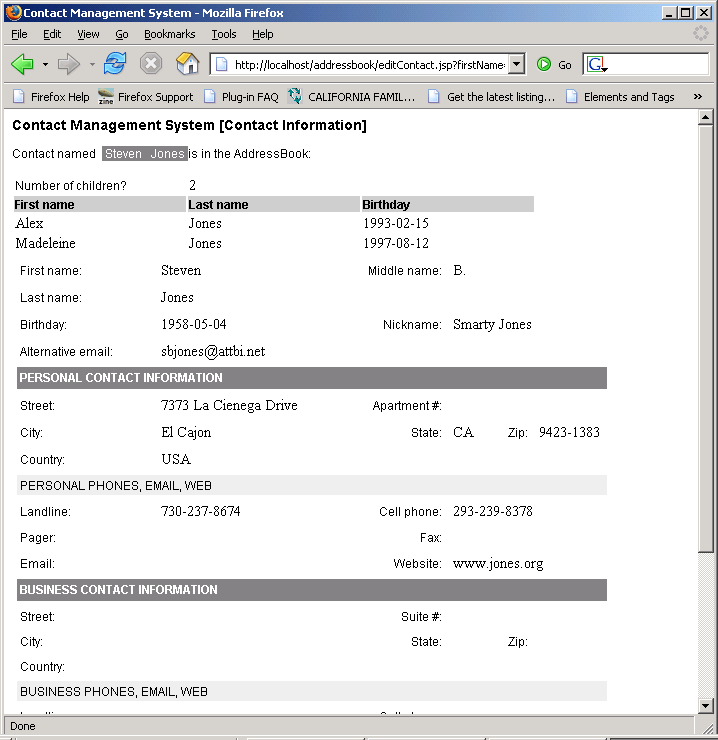
Task: Click the CALIFORNIA FAMIL... bookmark icon
Action: click(x=295, y=97)
